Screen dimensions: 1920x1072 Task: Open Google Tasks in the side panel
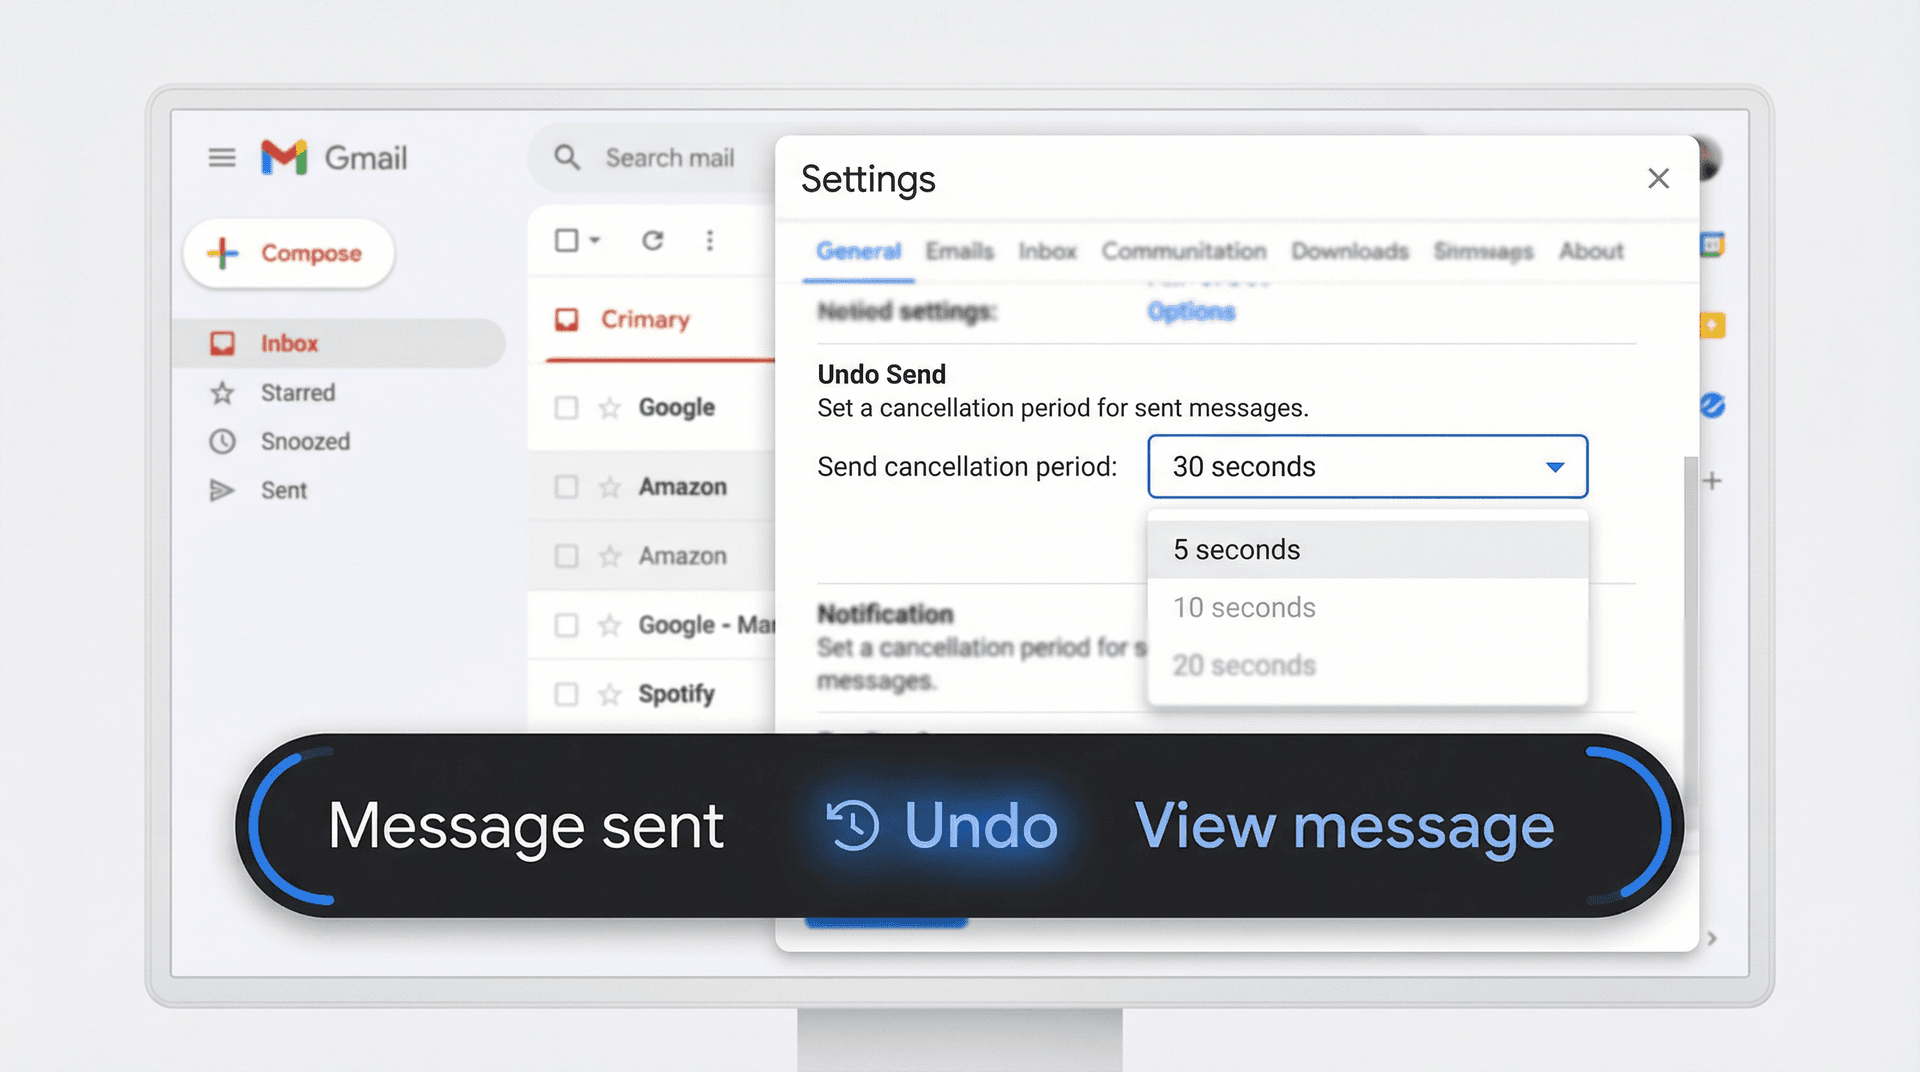(x=1712, y=405)
